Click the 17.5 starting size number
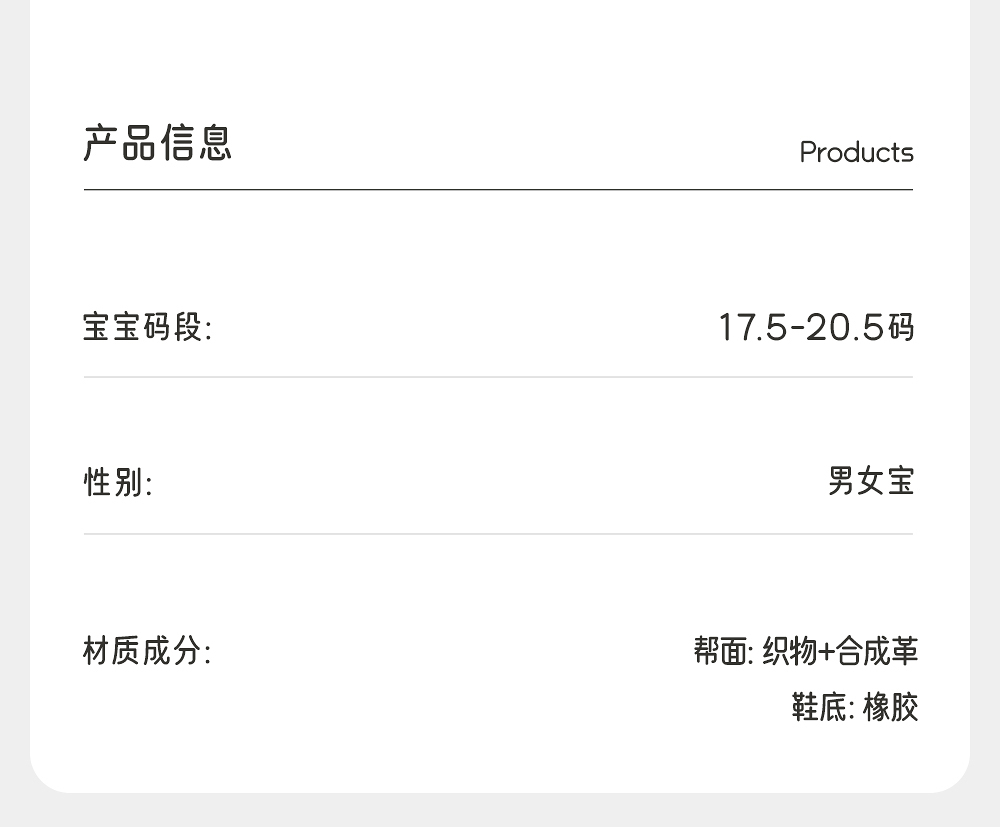The width and height of the screenshot is (1000, 827). coord(753,327)
